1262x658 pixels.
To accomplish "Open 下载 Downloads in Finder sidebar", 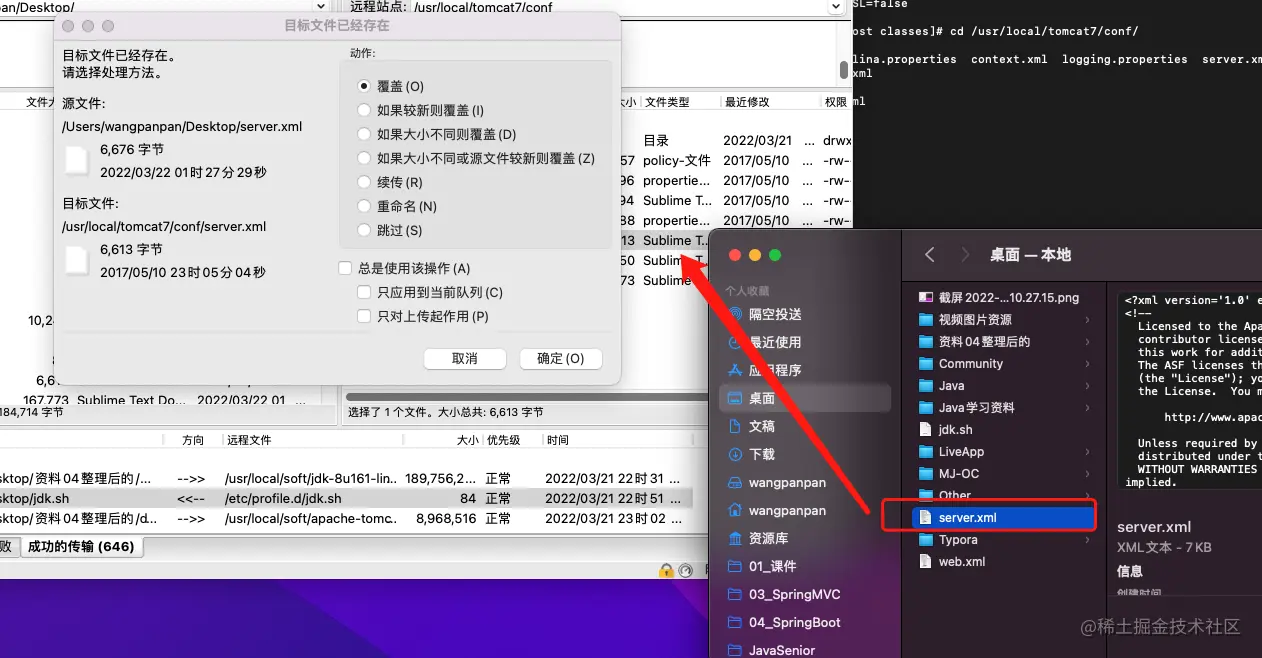I will 752,454.
